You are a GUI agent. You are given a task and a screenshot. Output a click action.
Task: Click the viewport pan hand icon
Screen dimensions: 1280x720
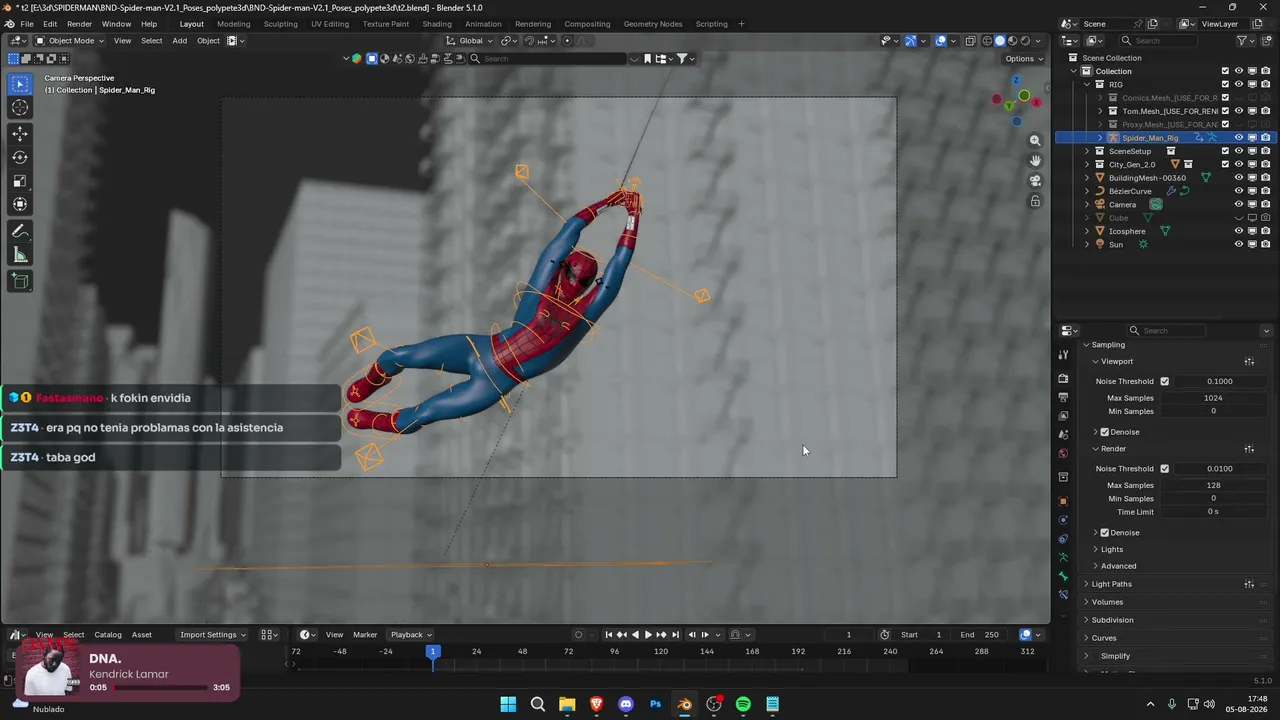1035,161
